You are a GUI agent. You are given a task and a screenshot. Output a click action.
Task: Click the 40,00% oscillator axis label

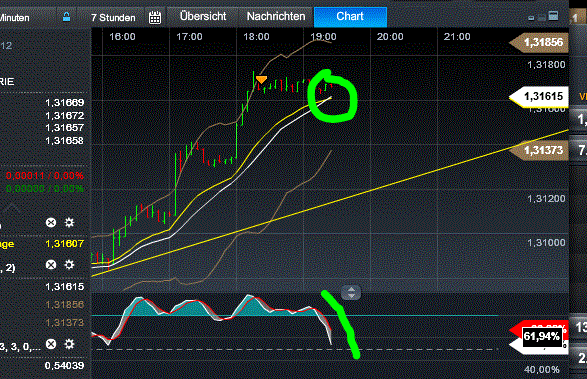(542, 370)
